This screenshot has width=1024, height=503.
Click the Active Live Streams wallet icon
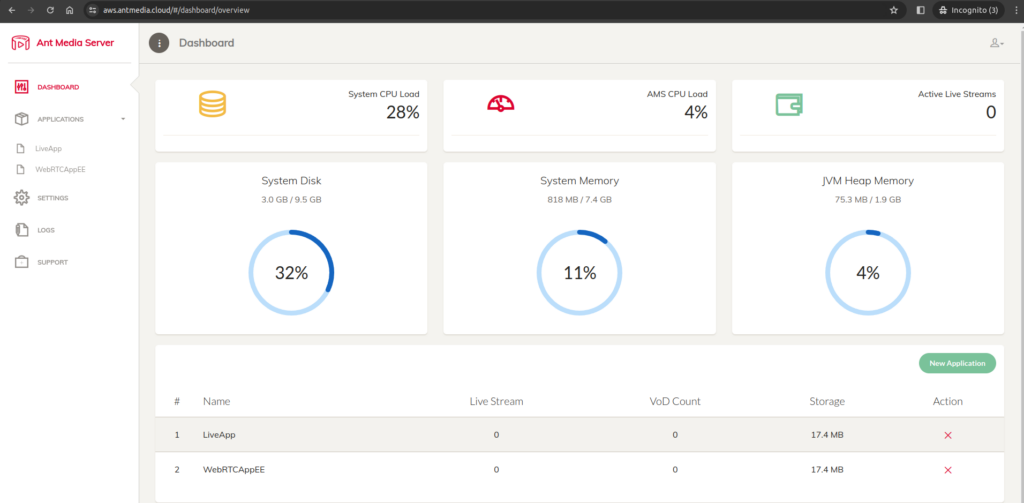click(x=789, y=105)
